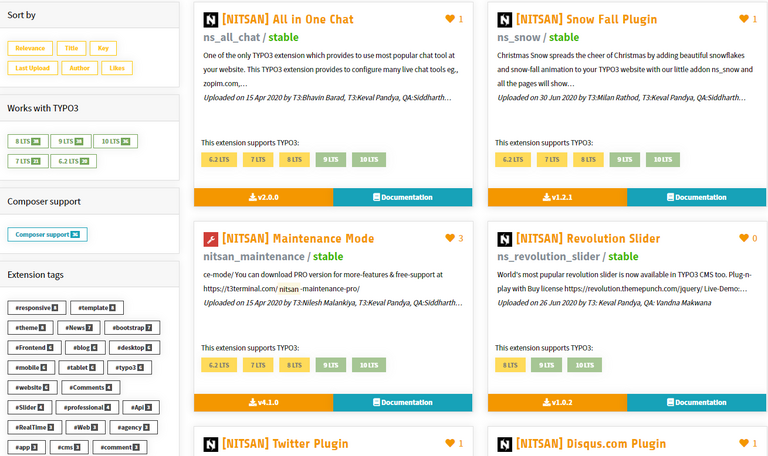Click the Disqus.com Plugin extension logo icon

(x=504, y=443)
